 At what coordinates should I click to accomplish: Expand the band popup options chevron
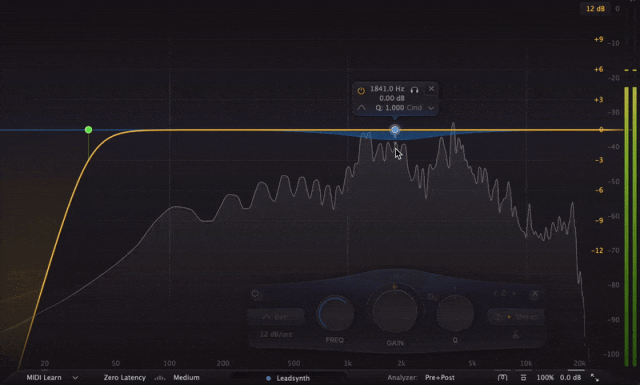431,108
